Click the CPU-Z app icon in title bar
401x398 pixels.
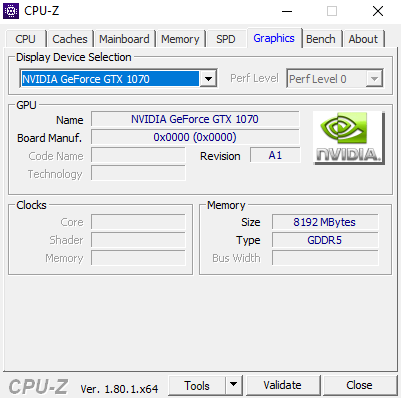(11, 11)
